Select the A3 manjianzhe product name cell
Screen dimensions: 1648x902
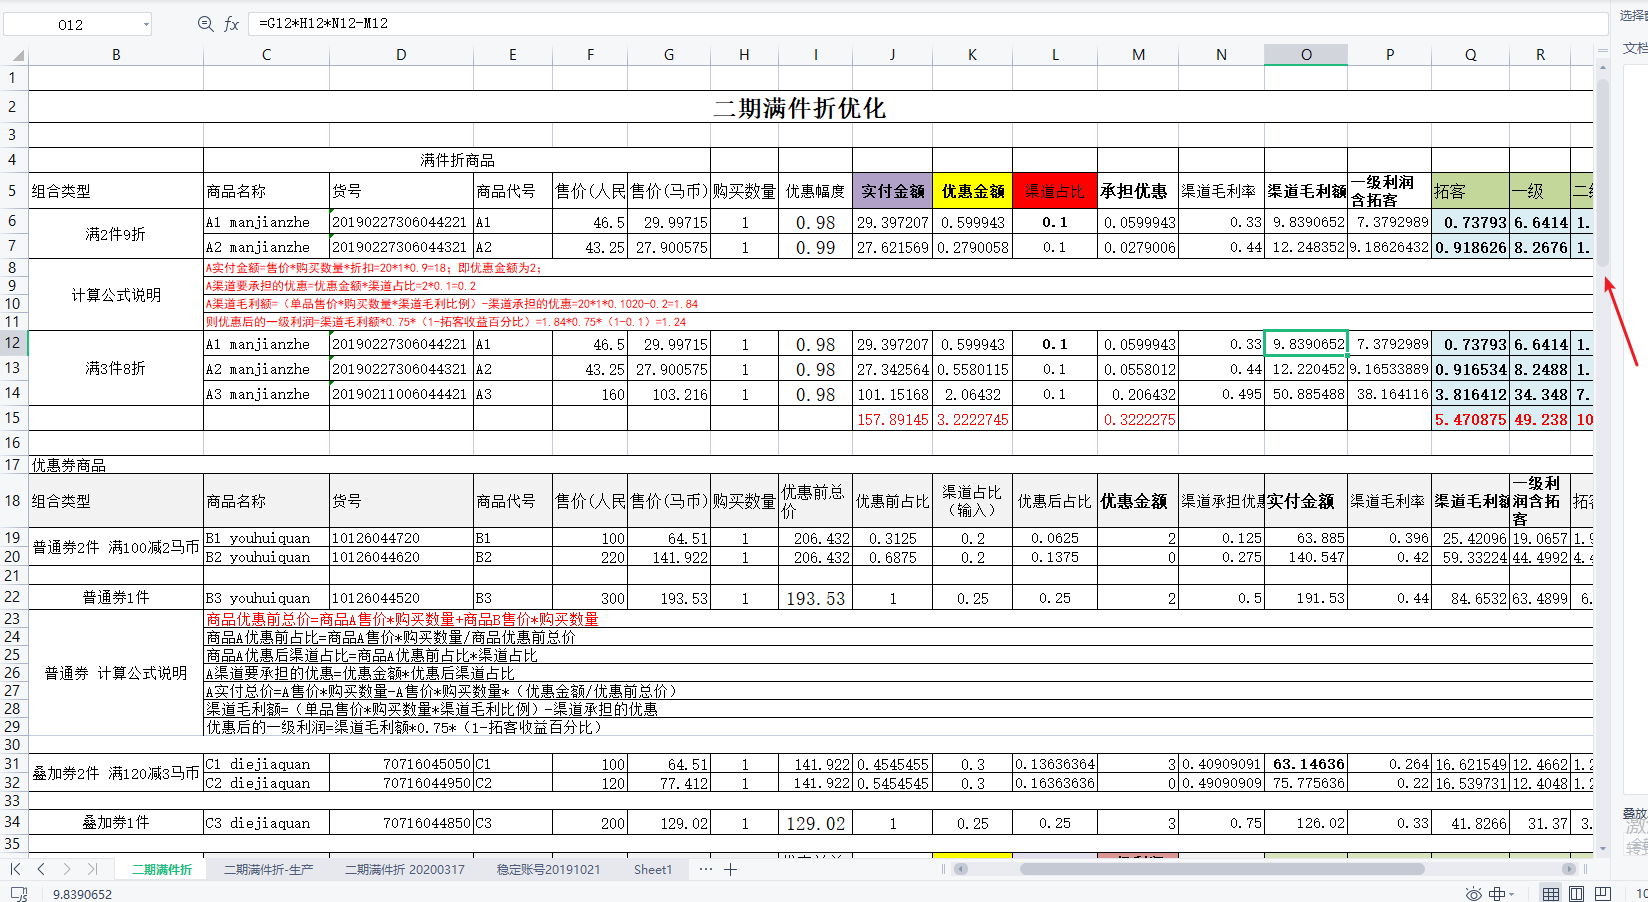coord(266,394)
